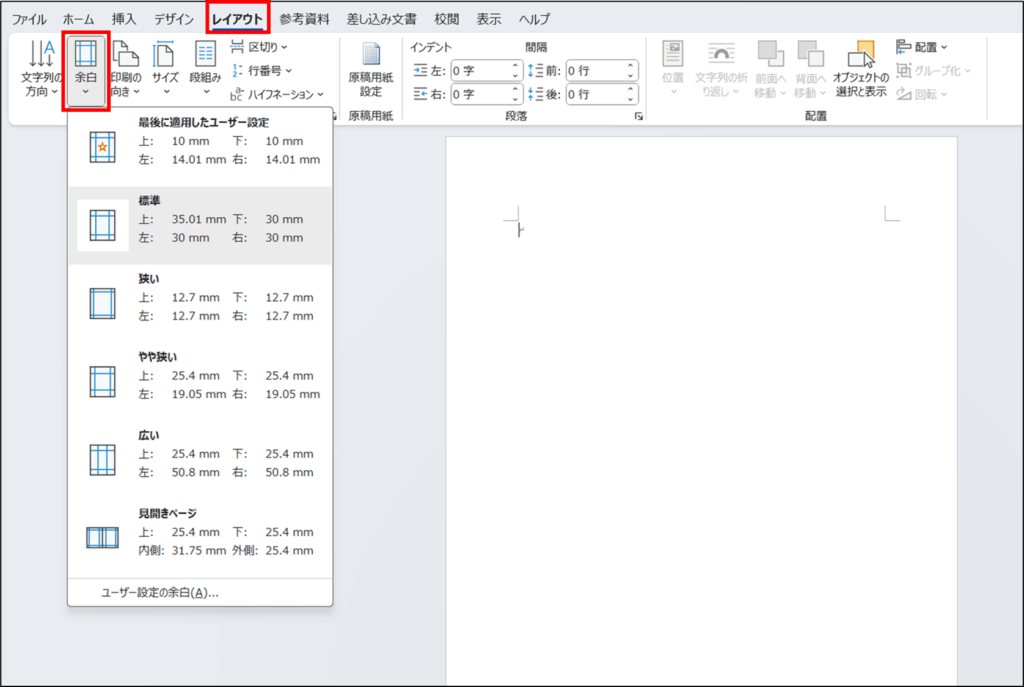This screenshot has width=1024, height=687.
Task: Place cursor in the blank document page
Action: (701, 411)
